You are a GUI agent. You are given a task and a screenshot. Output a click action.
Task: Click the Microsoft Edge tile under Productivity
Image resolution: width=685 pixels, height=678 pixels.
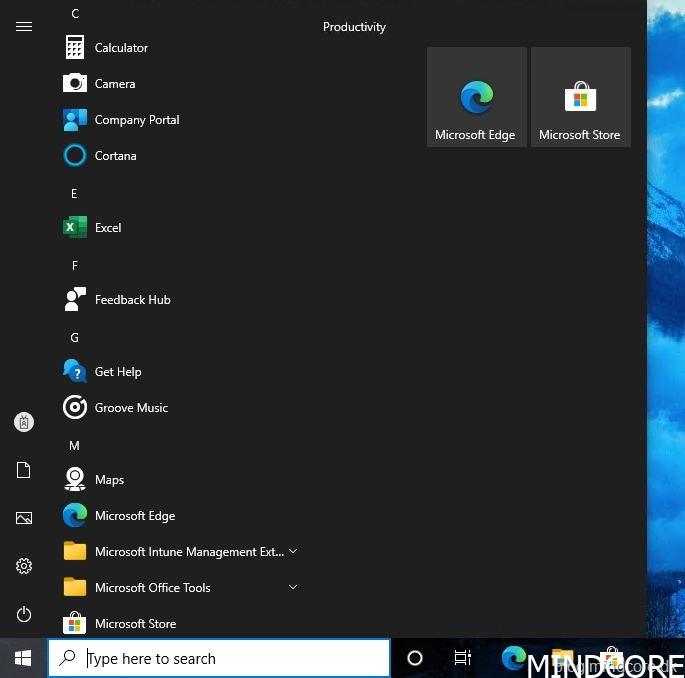476,98
